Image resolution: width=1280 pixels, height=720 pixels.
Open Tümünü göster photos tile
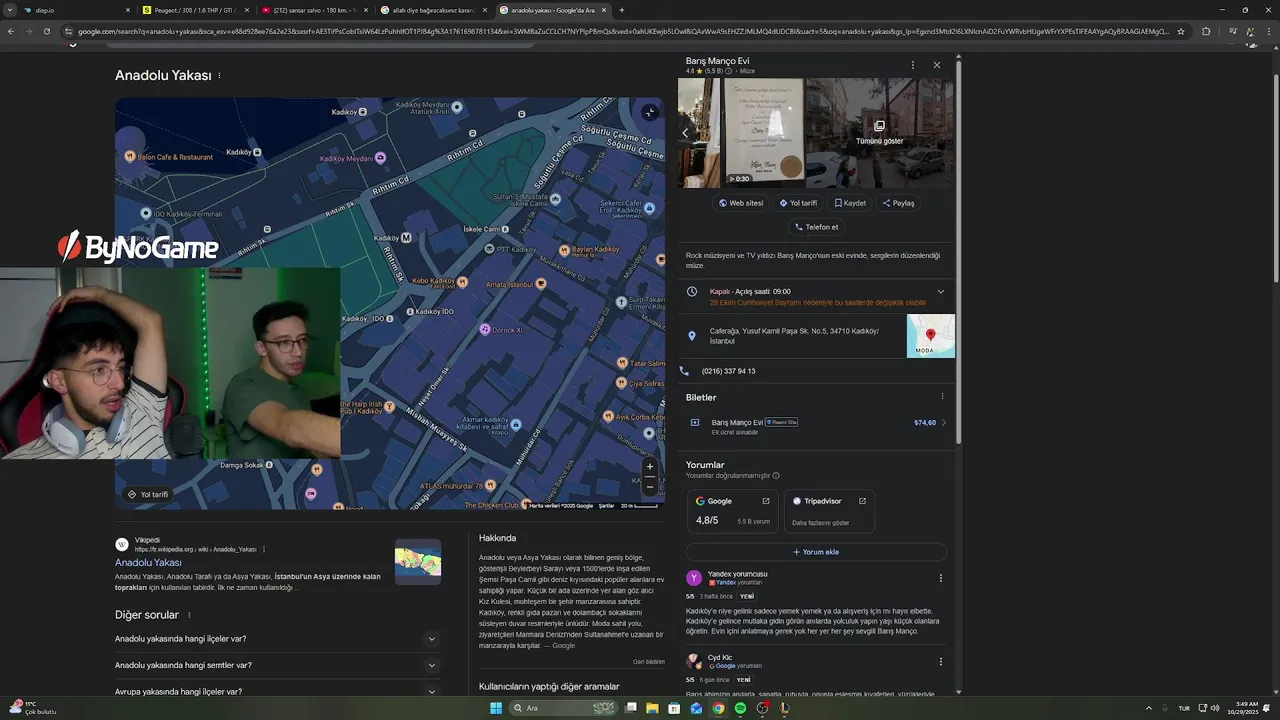tap(879, 133)
